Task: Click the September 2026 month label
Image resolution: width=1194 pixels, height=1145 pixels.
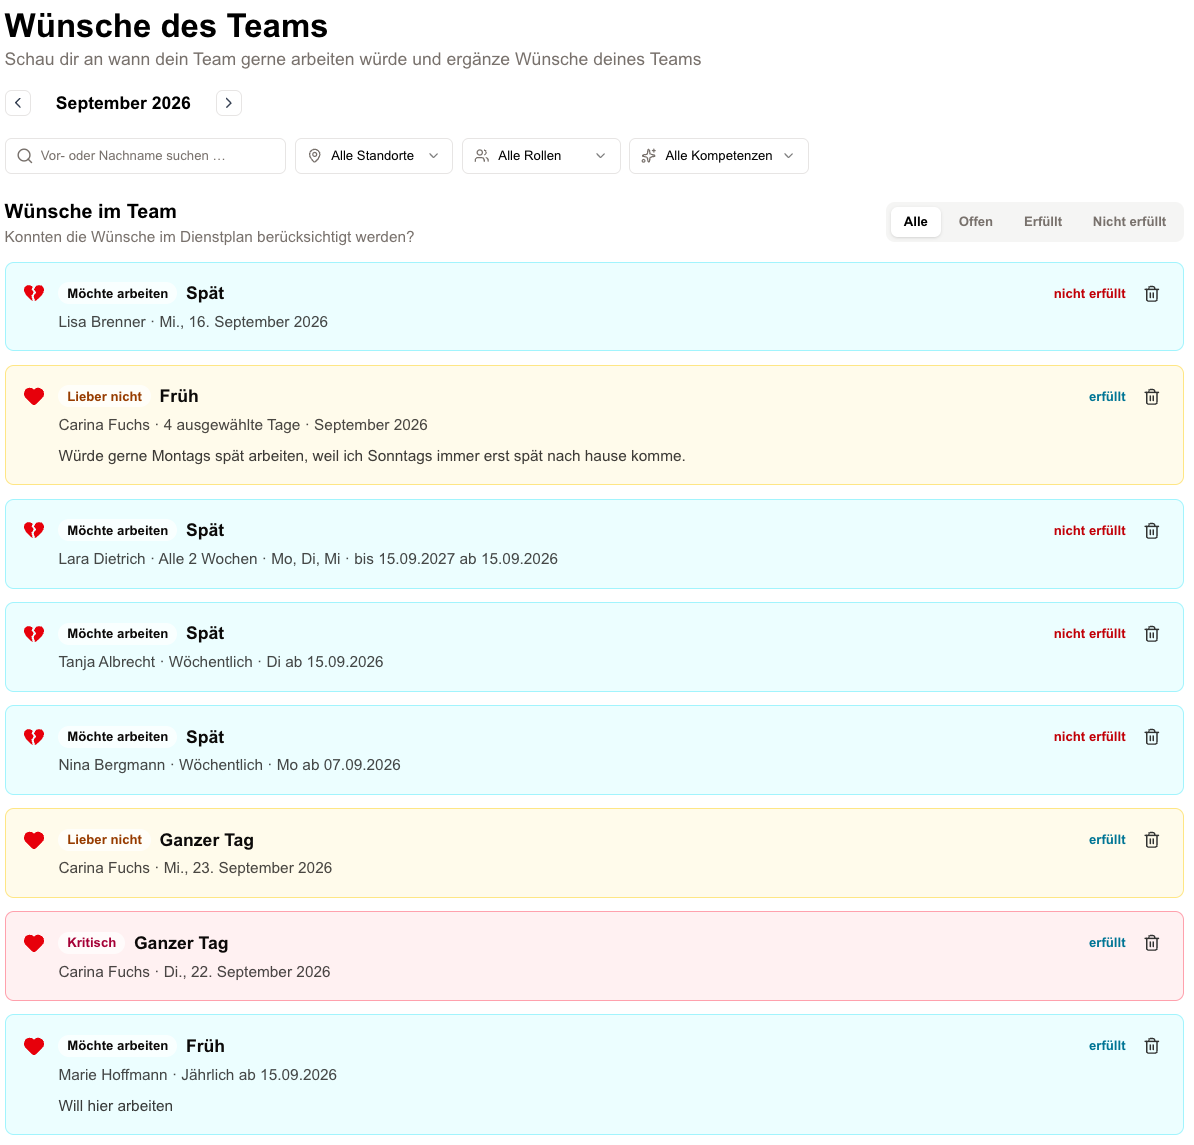Action: tap(123, 103)
